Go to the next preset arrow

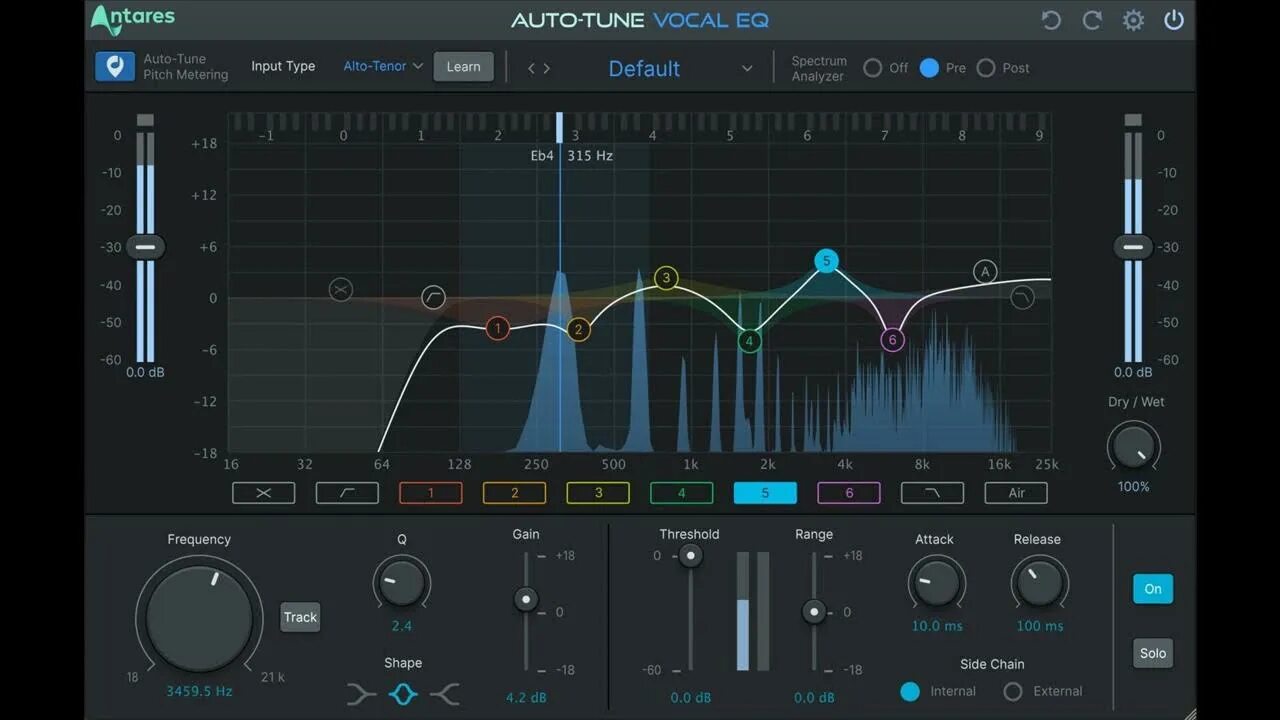coord(547,68)
